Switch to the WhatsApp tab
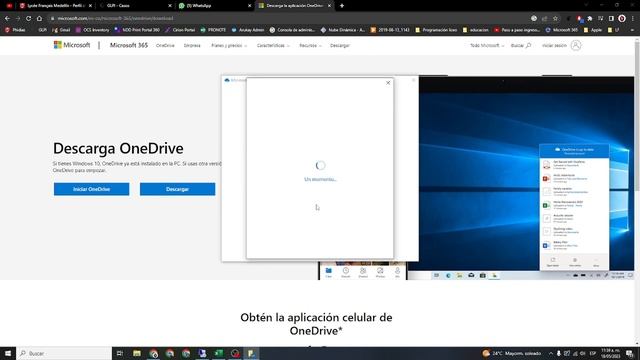Image resolution: width=640 pixels, height=360 pixels. click(213, 6)
